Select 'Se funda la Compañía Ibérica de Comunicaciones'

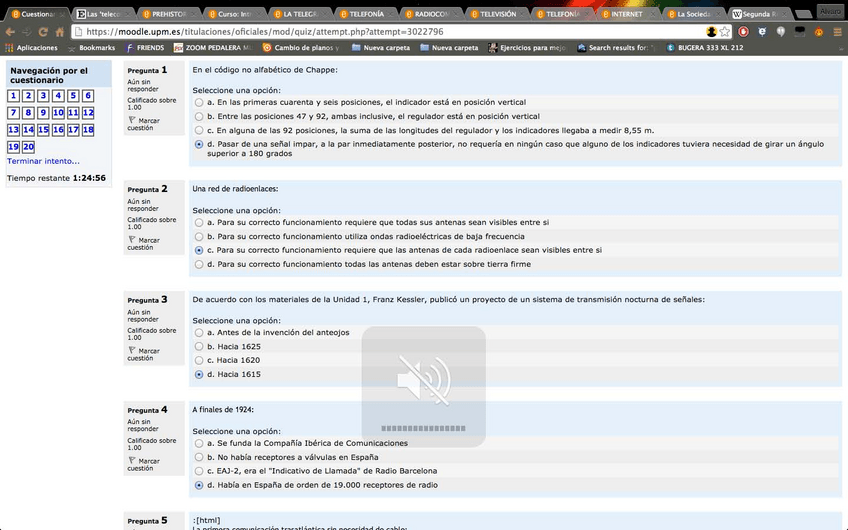pyautogui.click(x=200, y=442)
